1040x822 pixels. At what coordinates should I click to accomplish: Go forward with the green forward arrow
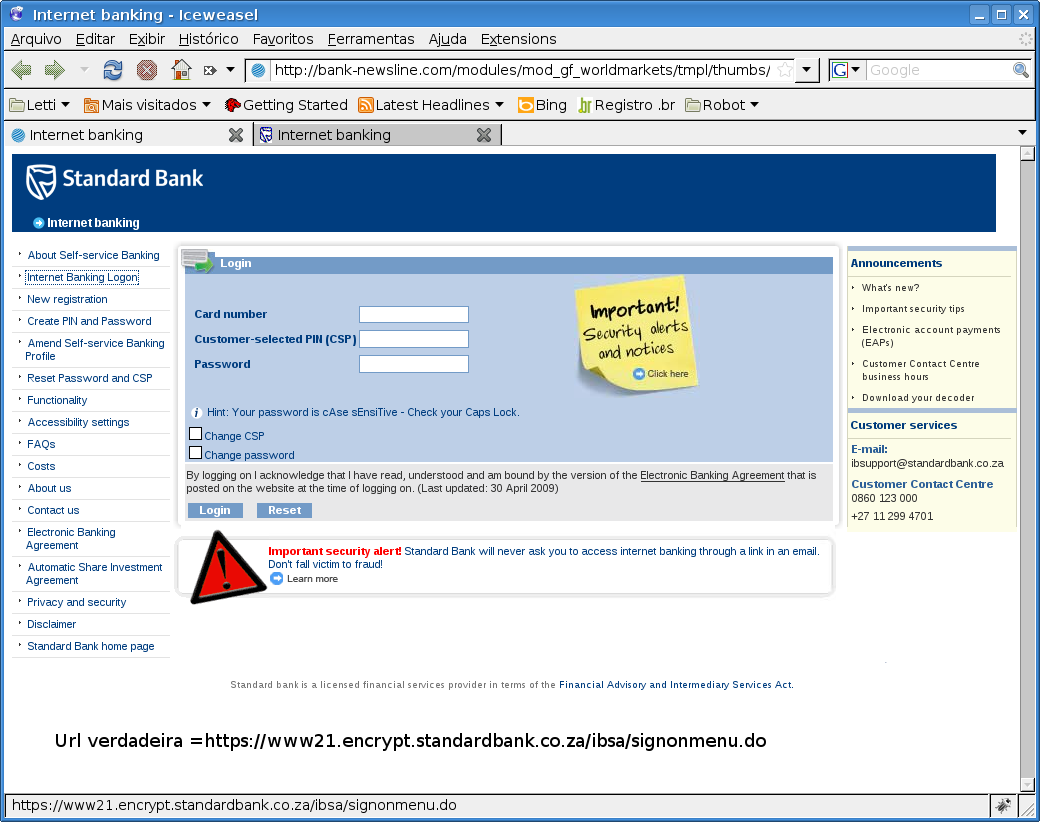tap(54, 70)
